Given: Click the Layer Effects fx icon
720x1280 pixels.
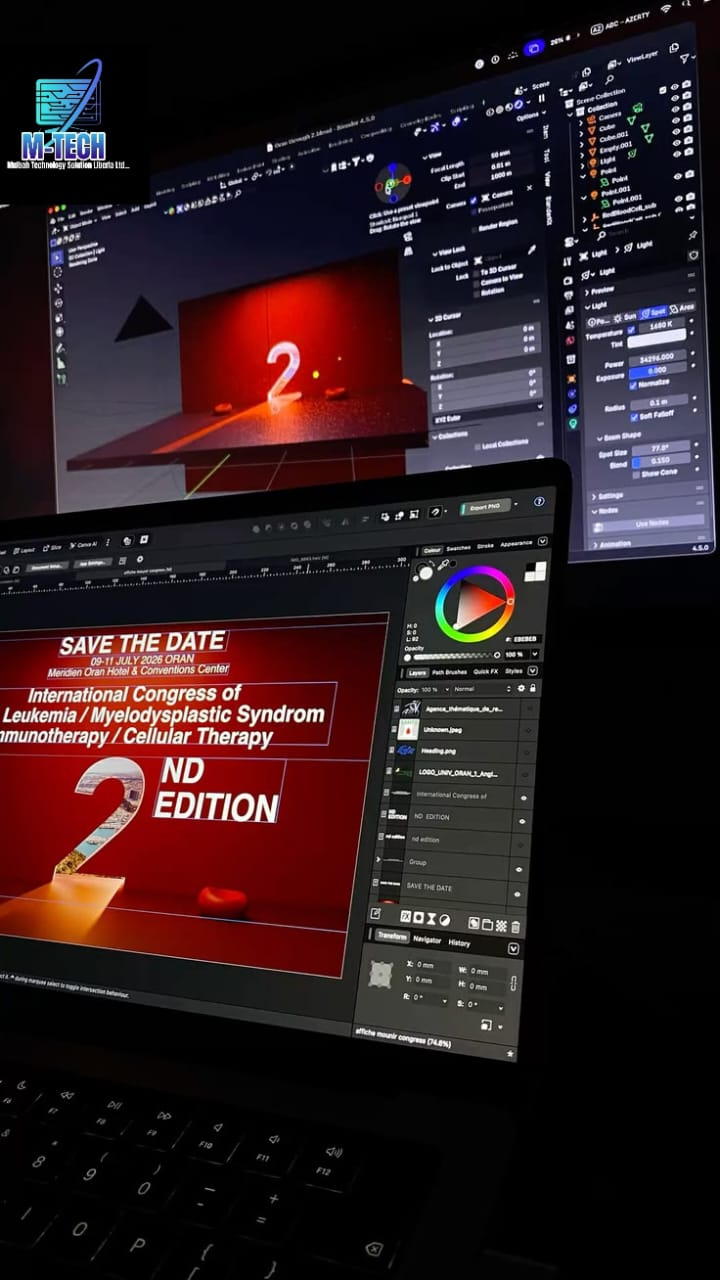Looking at the screenshot, I should click(x=405, y=916).
